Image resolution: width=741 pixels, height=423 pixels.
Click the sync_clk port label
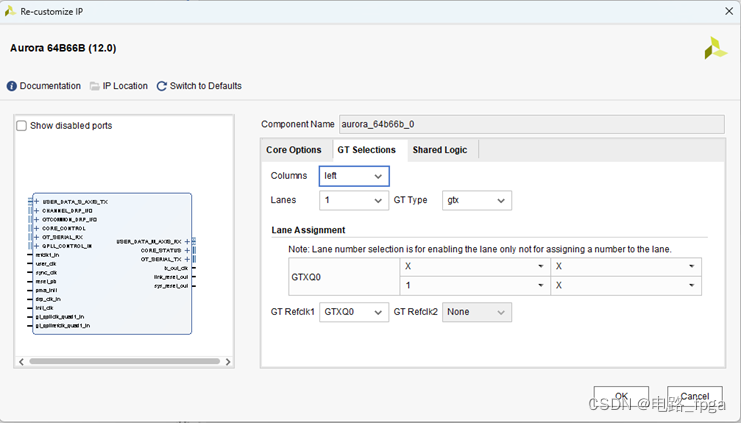tap(46, 273)
